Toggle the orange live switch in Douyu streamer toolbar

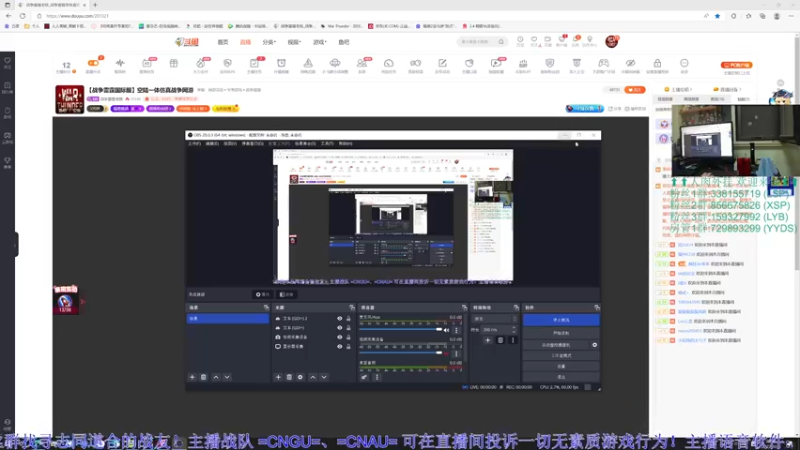(x=93, y=63)
